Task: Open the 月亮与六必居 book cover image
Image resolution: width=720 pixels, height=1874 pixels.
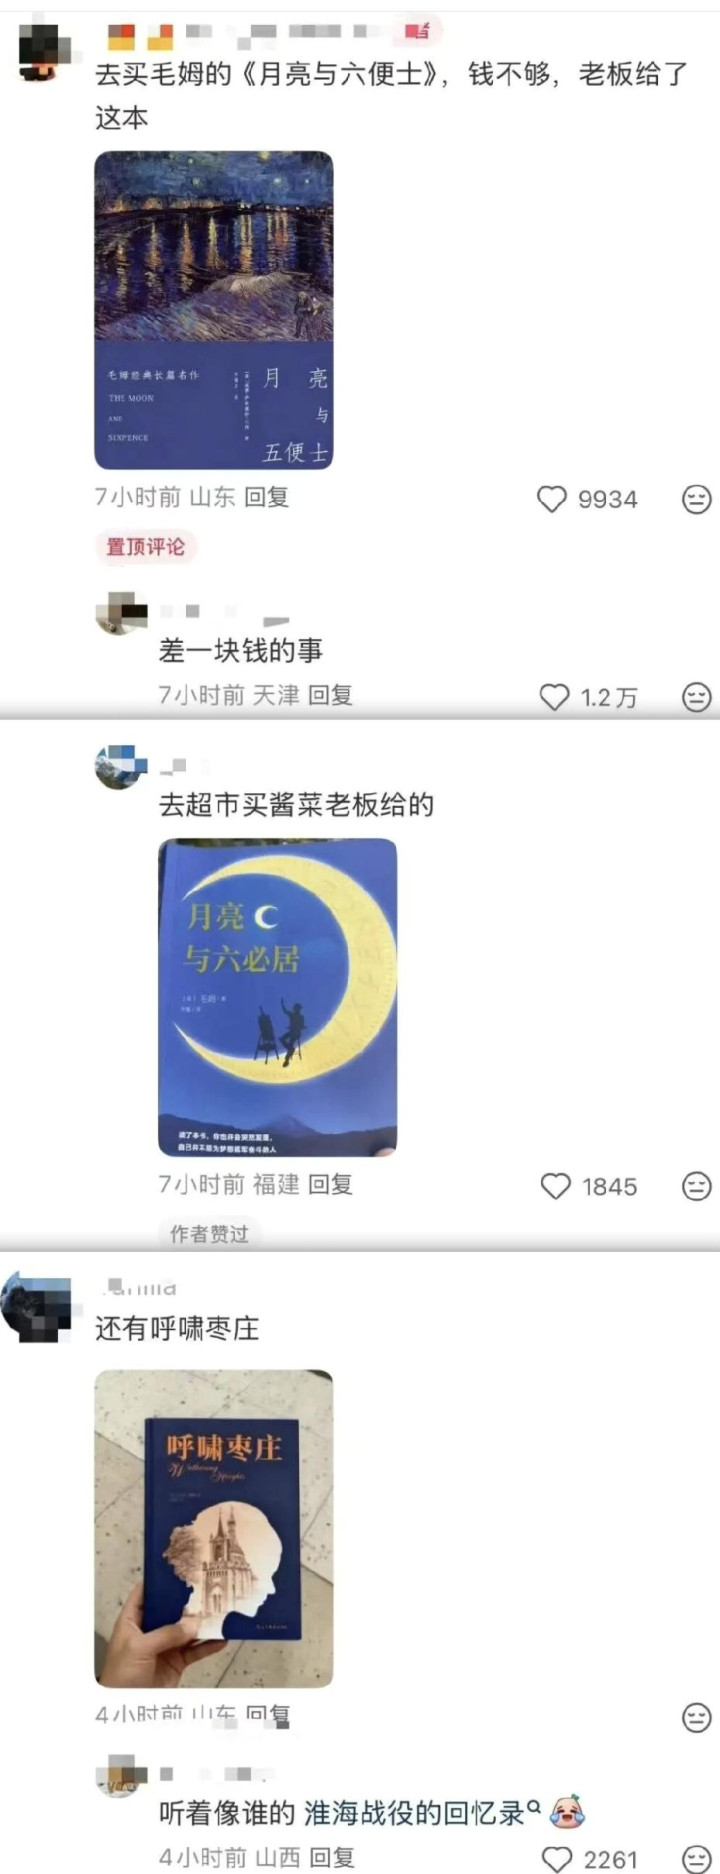Action: [x=278, y=997]
